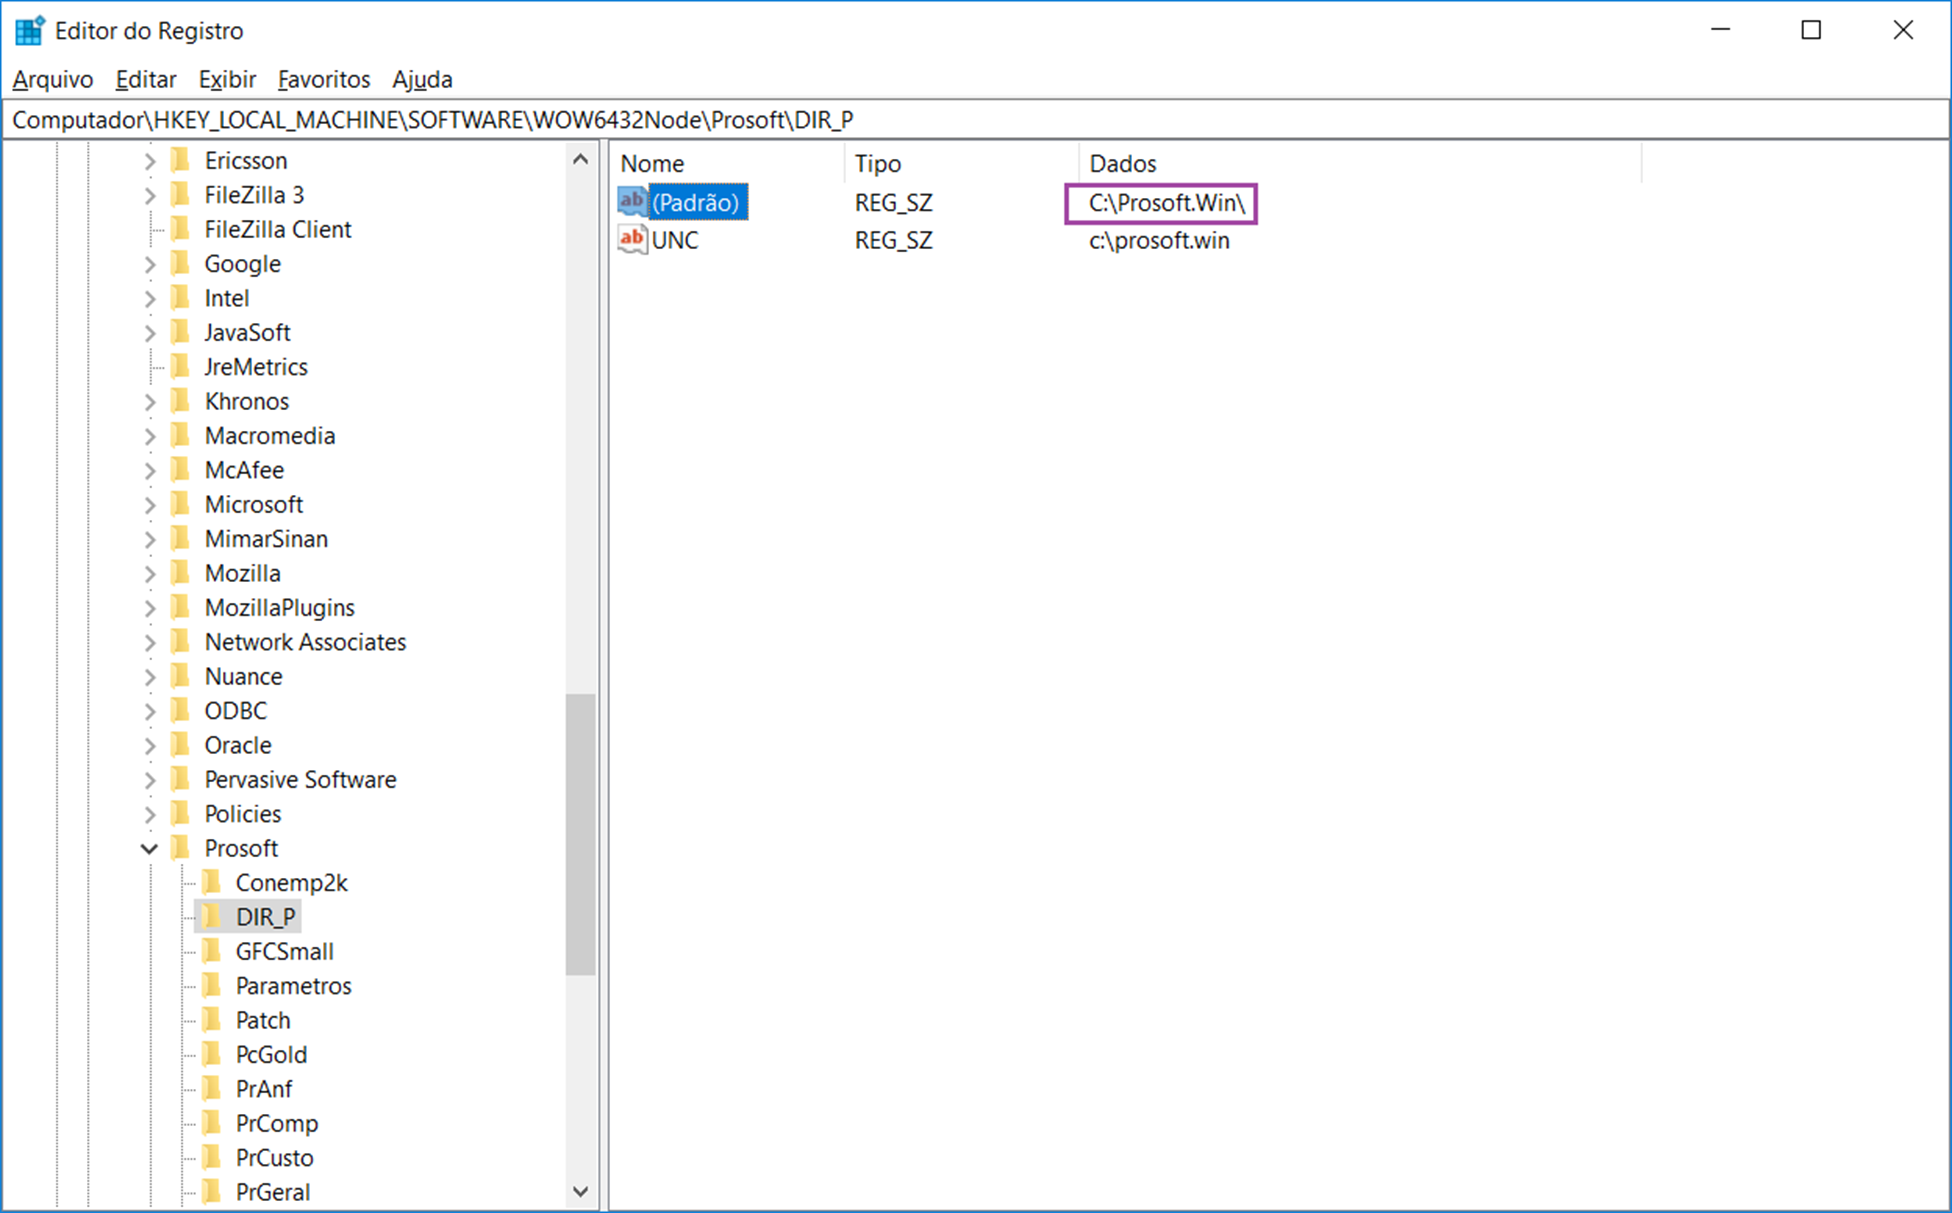The image size is (1952, 1213).
Task: Click the PrCusto folder icon
Action: coord(212,1158)
